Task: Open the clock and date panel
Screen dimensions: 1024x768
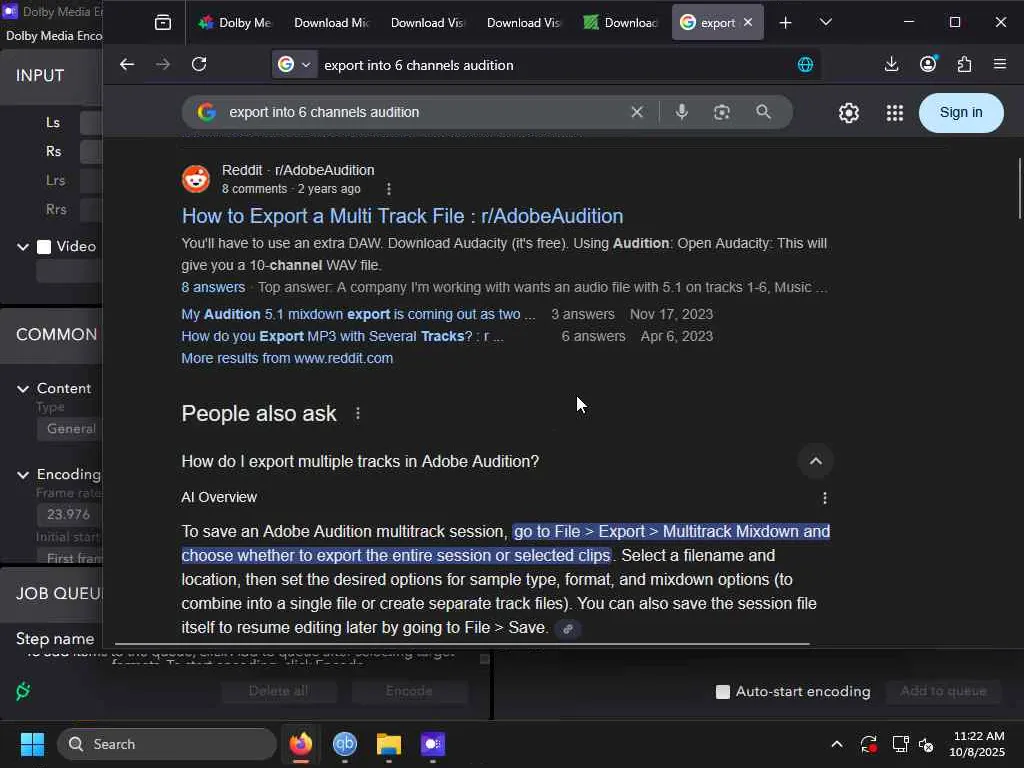Action: click(977, 744)
